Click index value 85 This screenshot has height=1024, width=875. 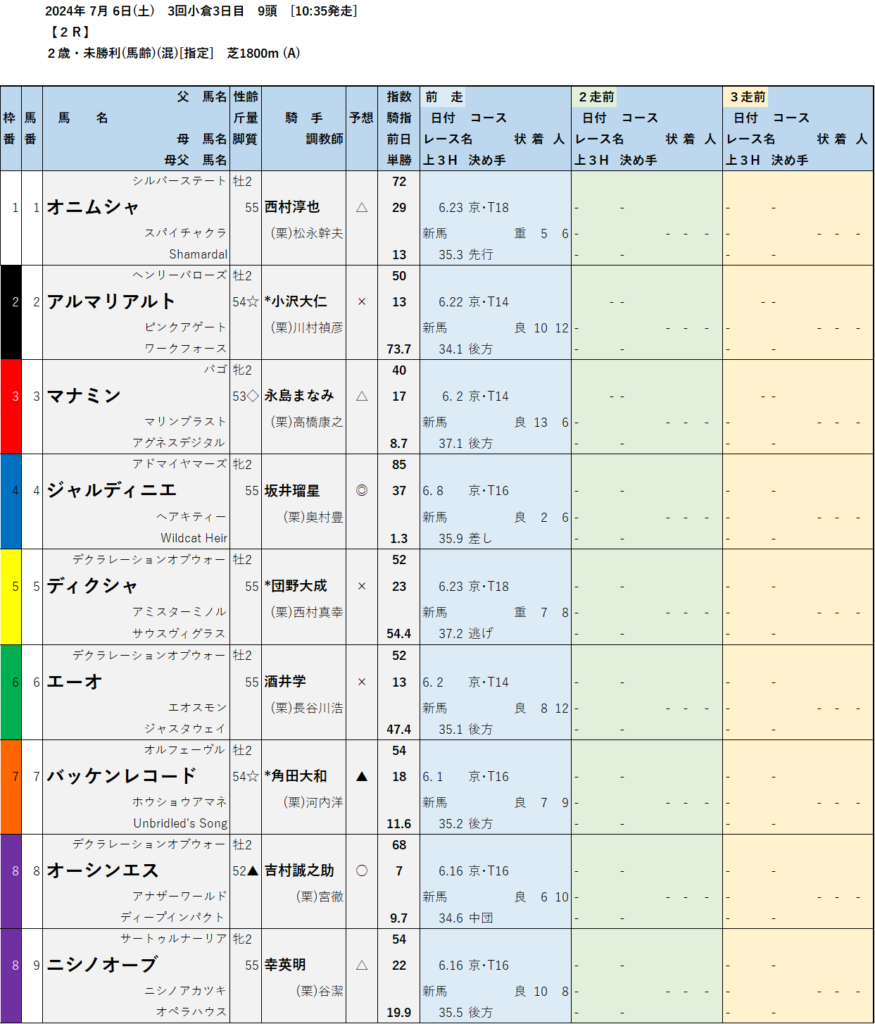[x=399, y=464]
